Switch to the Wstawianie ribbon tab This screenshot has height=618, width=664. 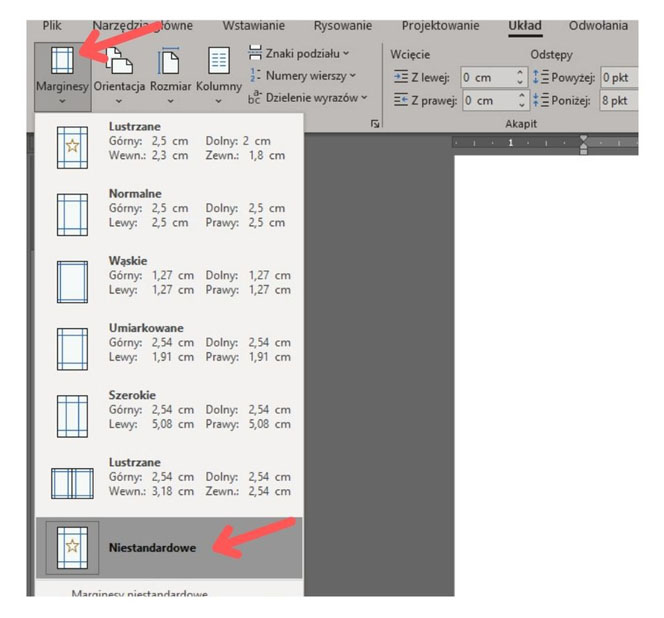tap(253, 26)
